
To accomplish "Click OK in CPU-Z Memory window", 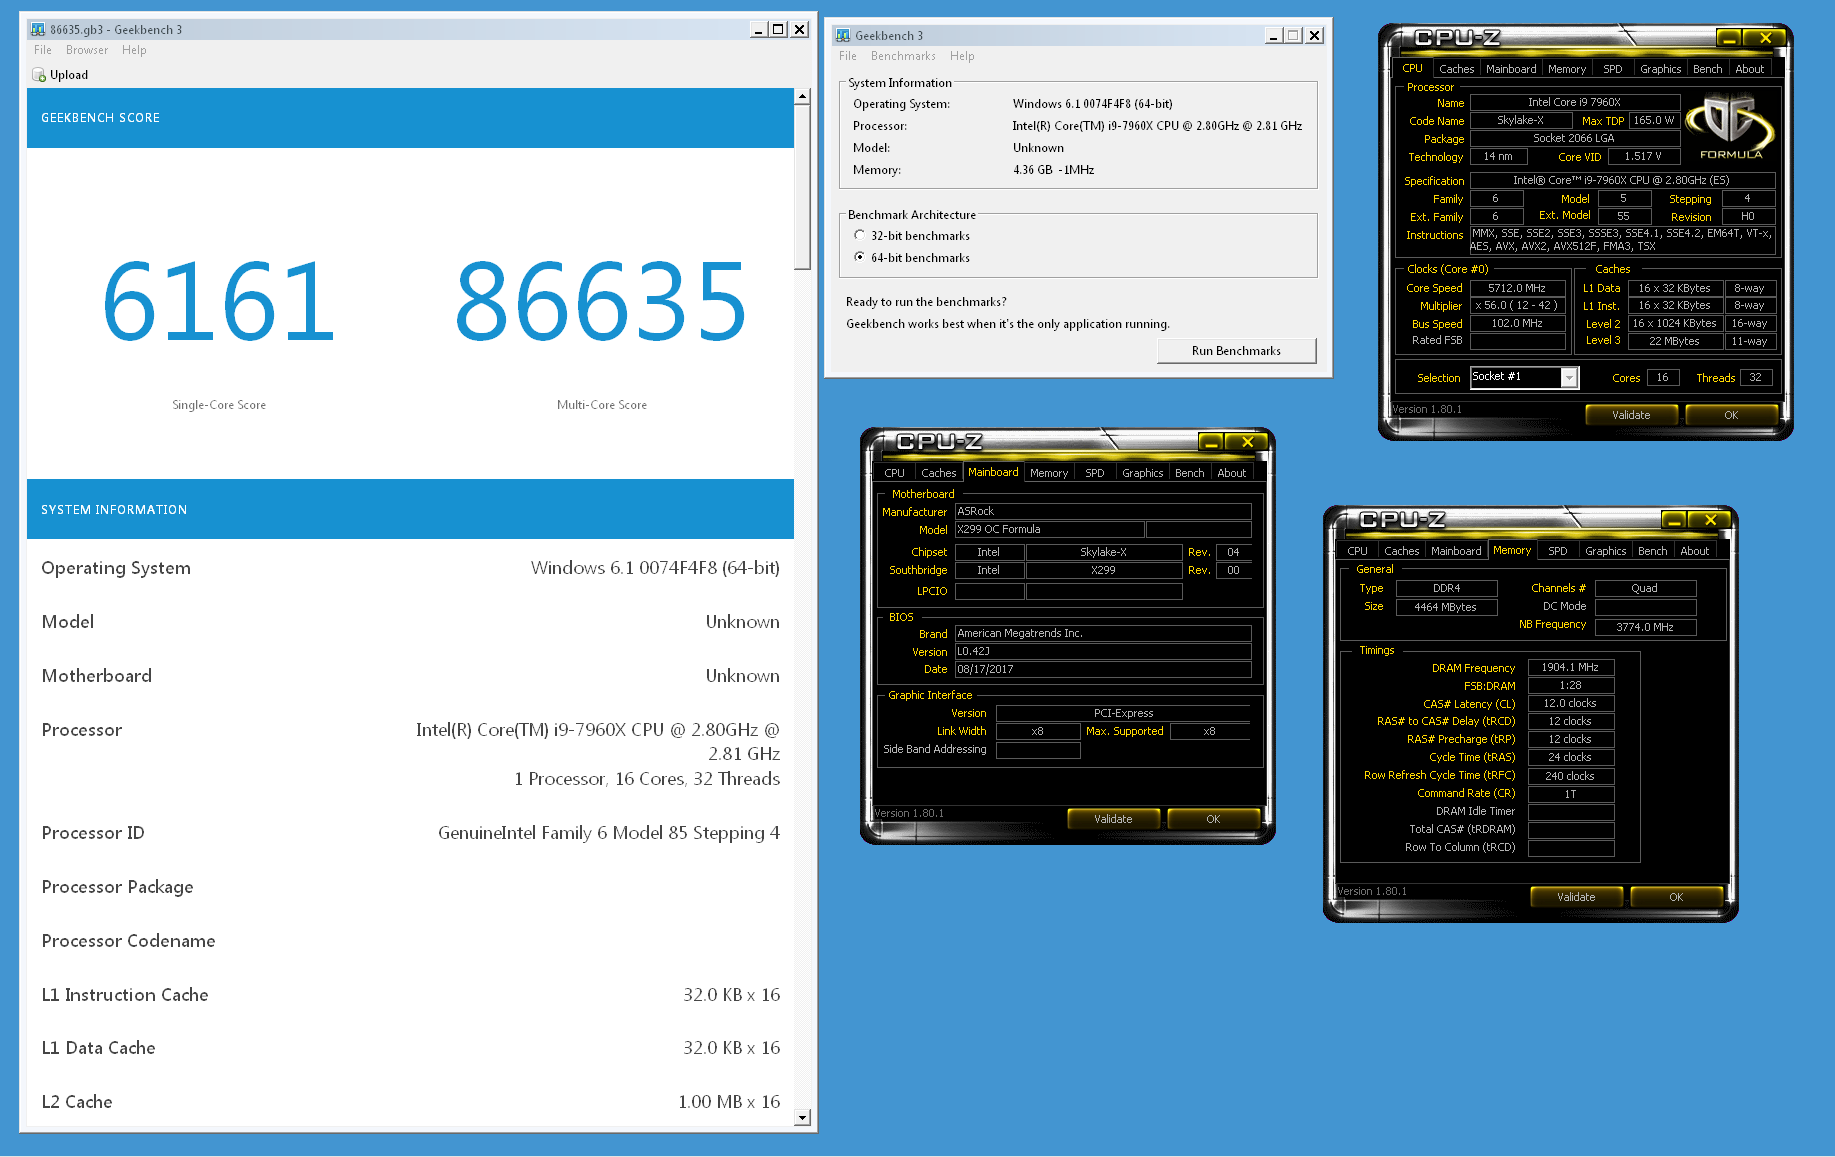I will click(1677, 897).
